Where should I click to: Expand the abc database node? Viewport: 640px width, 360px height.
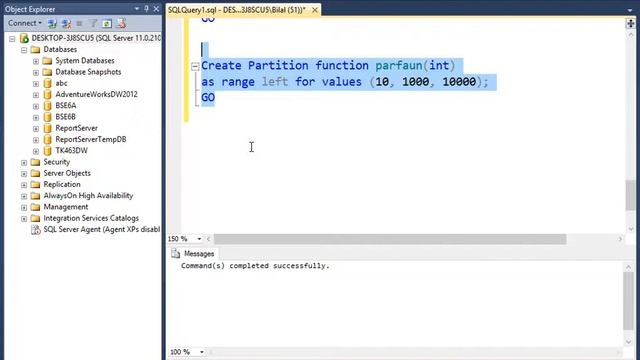[x=36, y=83]
